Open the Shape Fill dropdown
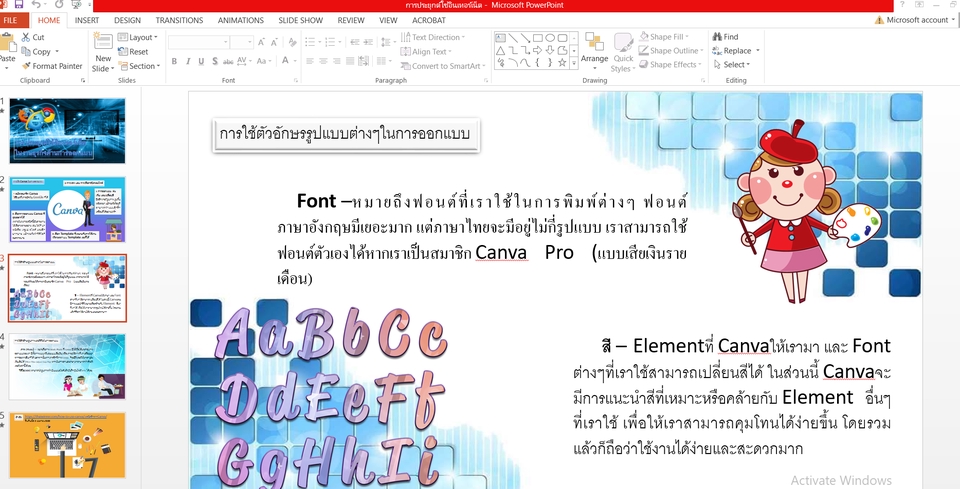The height and width of the screenshot is (489, 960). pyautogui.click(x=665, y=37)
